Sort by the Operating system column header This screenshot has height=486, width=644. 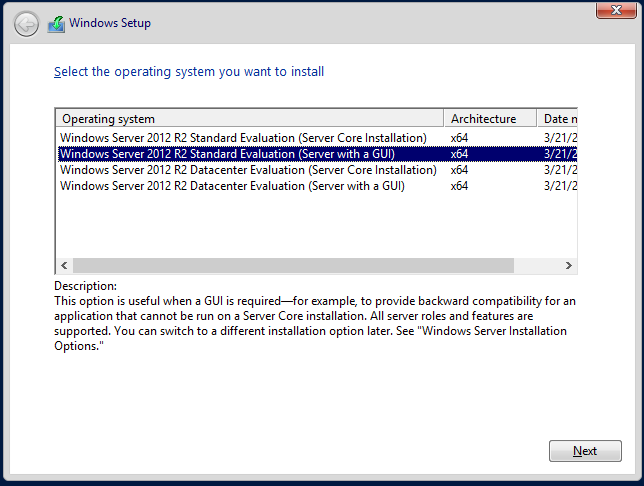click(x=250, y=119)
